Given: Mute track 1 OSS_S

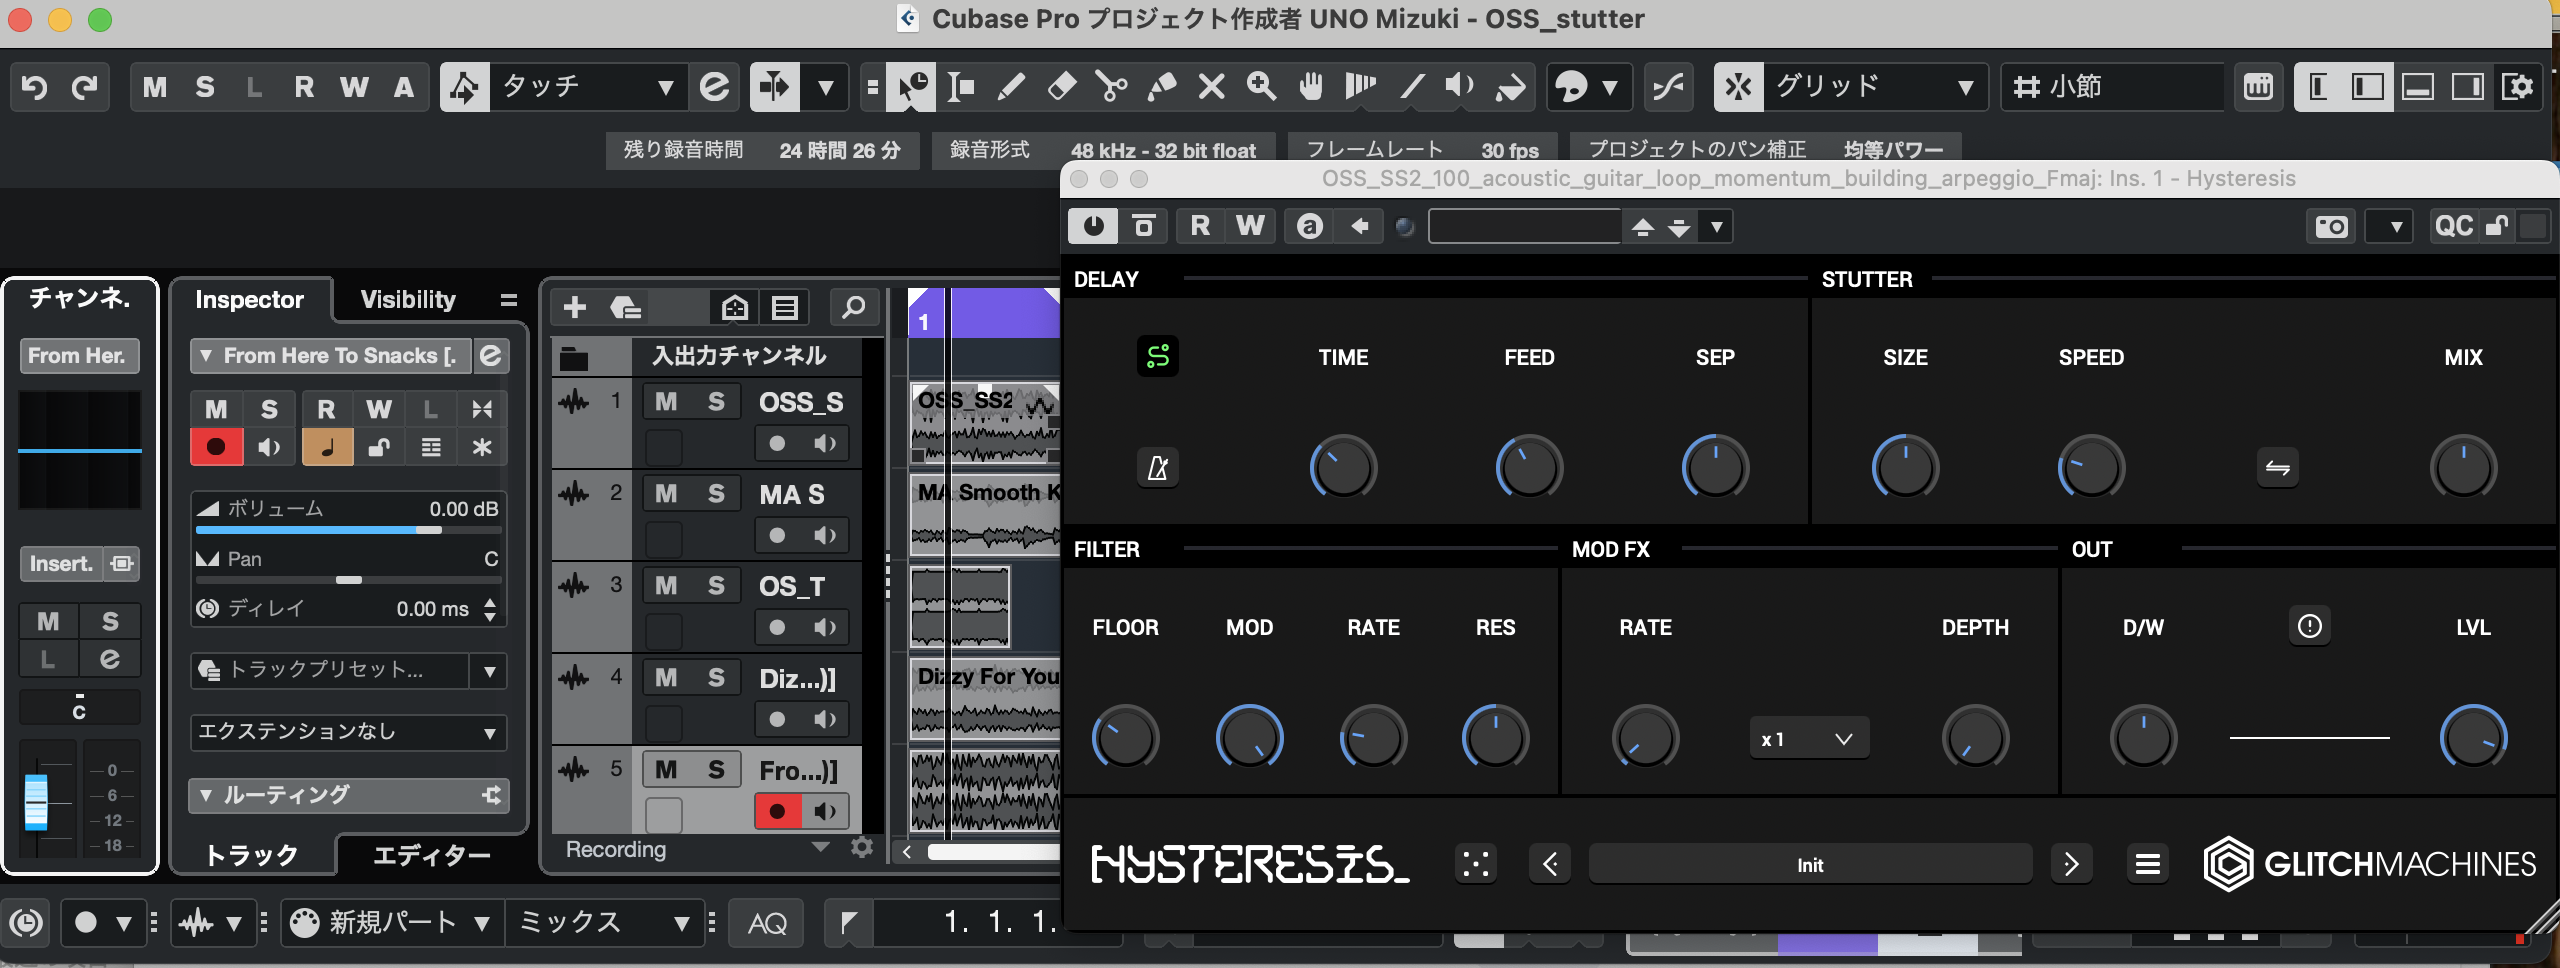Looking at the screenshot, I should 667,402.
